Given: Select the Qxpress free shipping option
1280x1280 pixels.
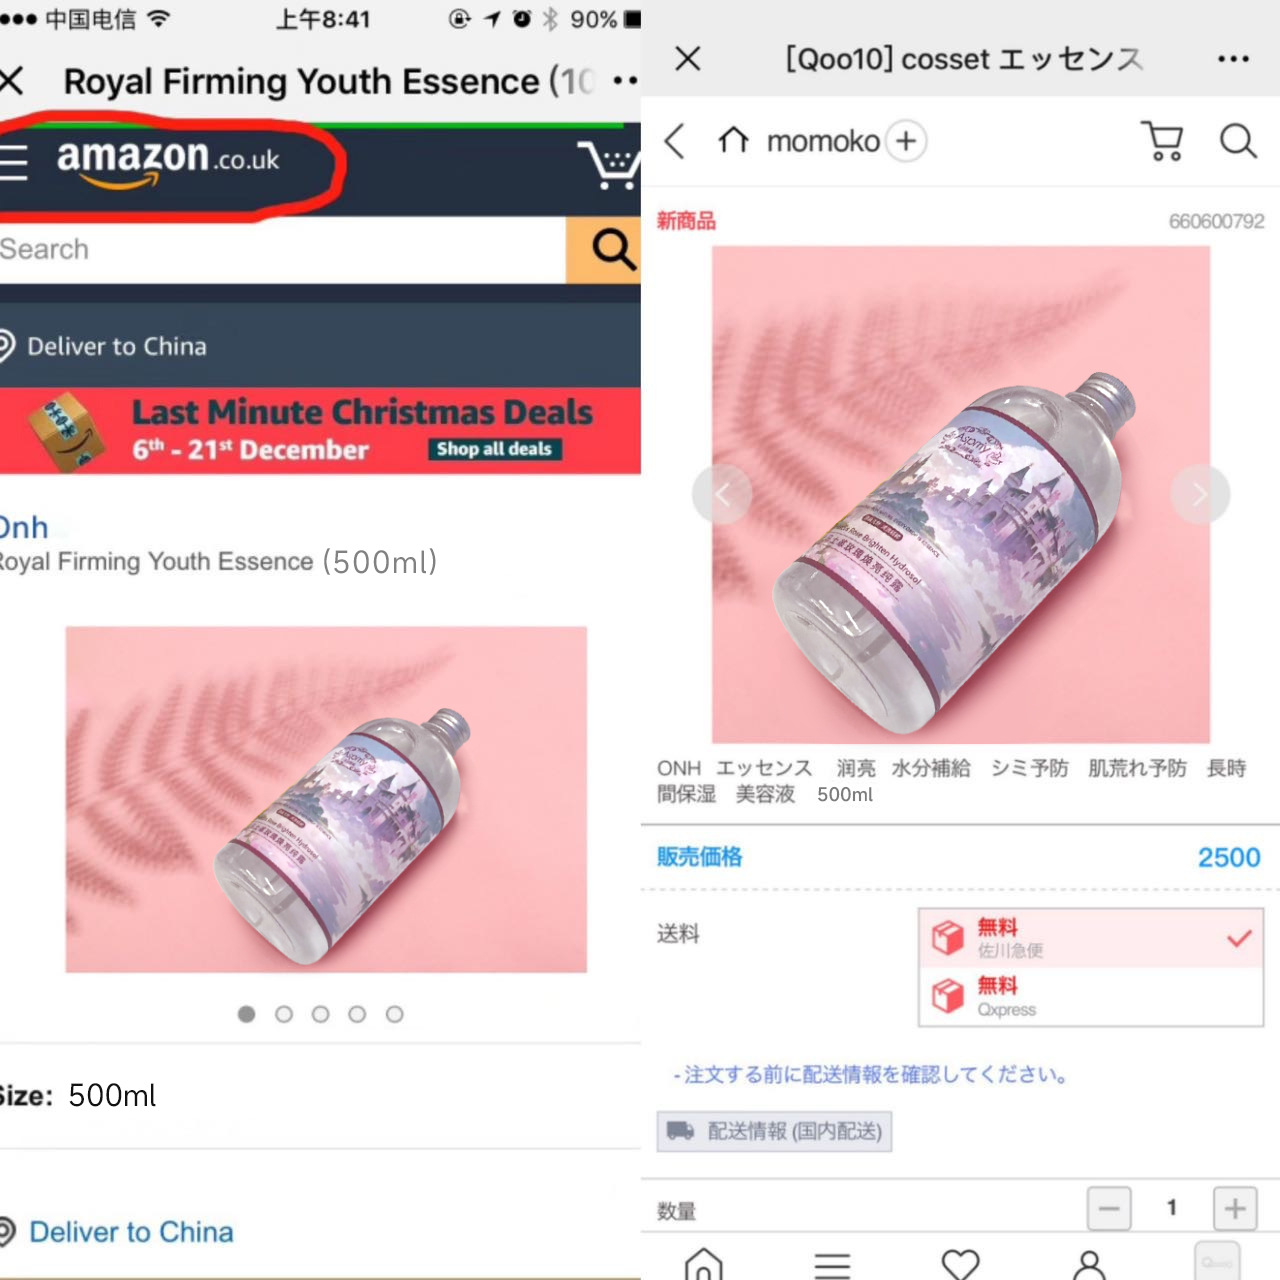Looking at the screenshot, I should click(1091, 996).
